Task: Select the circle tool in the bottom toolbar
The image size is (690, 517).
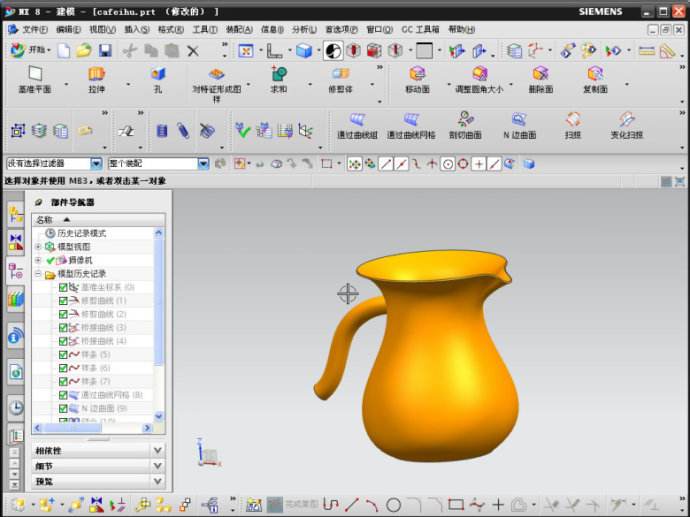Action: tap(393, 505)
